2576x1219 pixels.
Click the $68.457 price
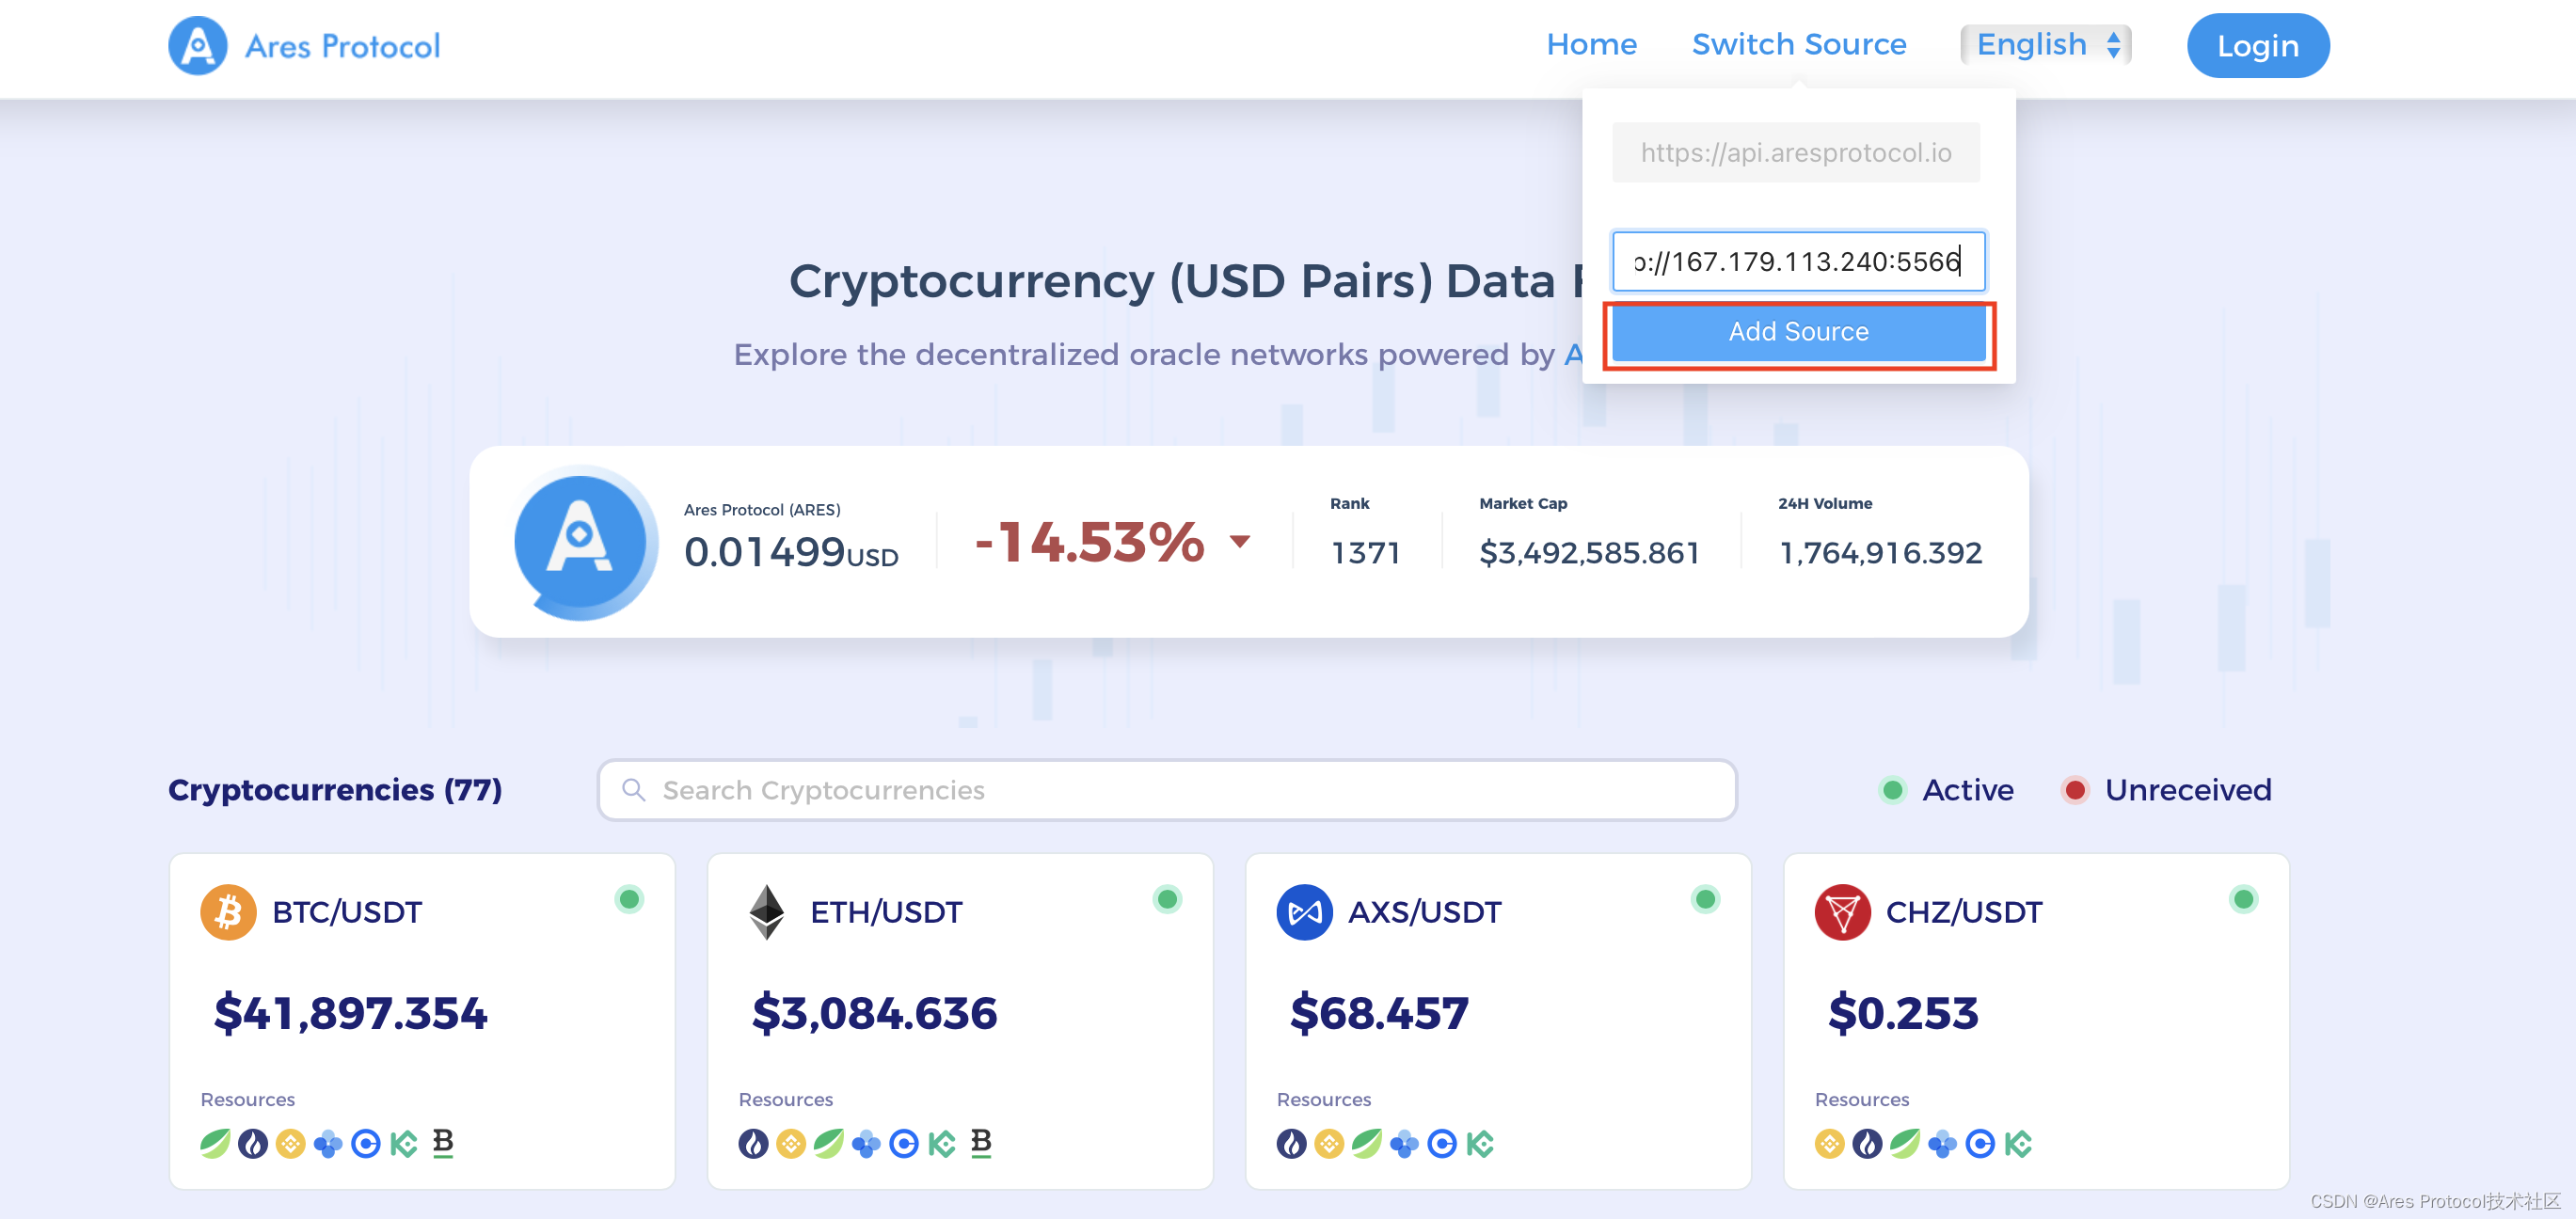coord(1379,1013)
